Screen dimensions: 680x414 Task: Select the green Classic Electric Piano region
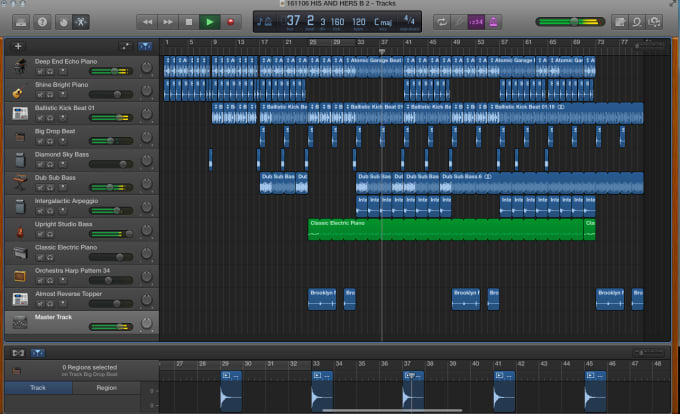click(x=445, y=229)
